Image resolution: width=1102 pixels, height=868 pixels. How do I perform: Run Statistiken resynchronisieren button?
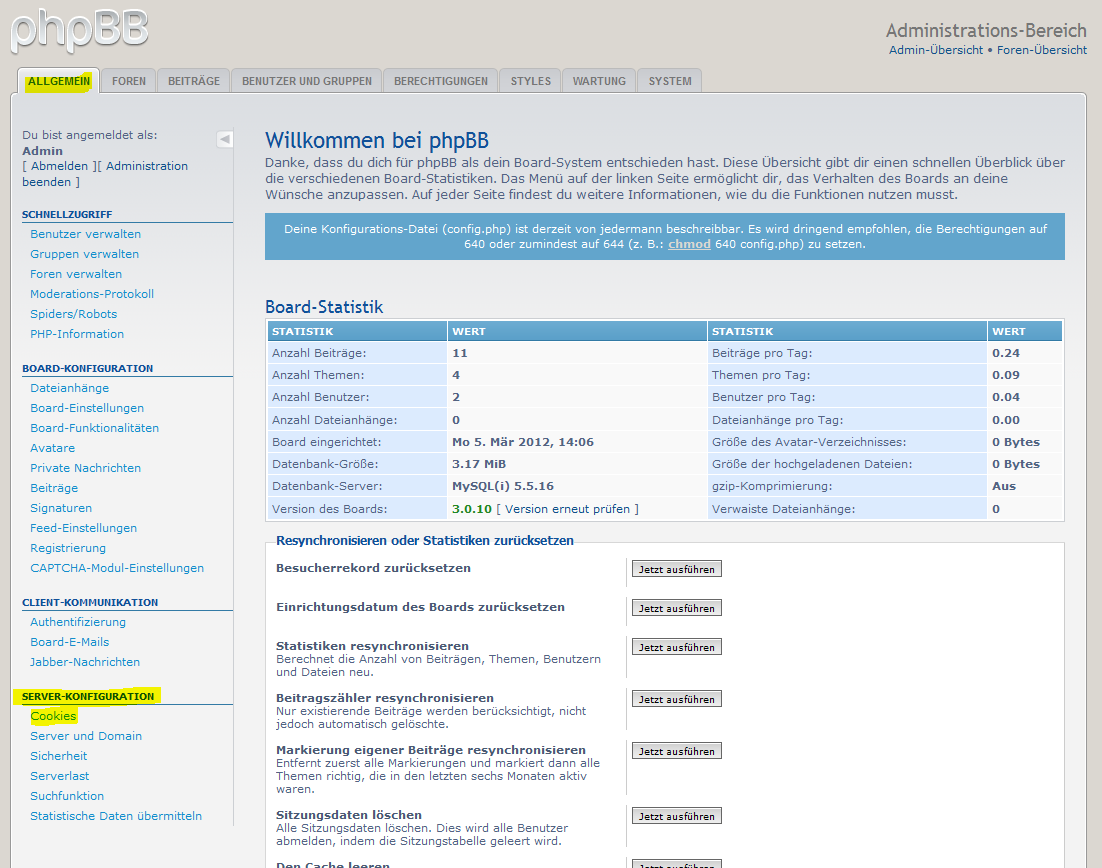tap(677, 647)
